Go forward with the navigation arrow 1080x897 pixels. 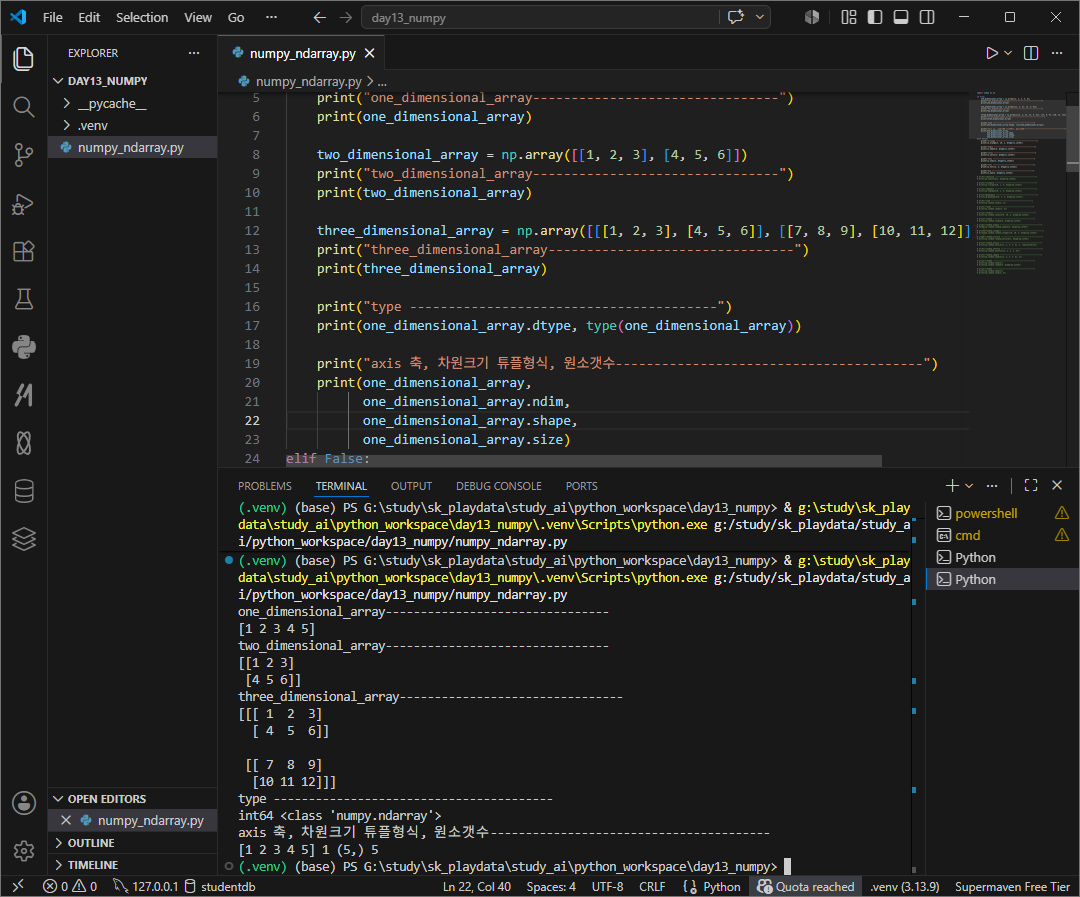point(346,17)
